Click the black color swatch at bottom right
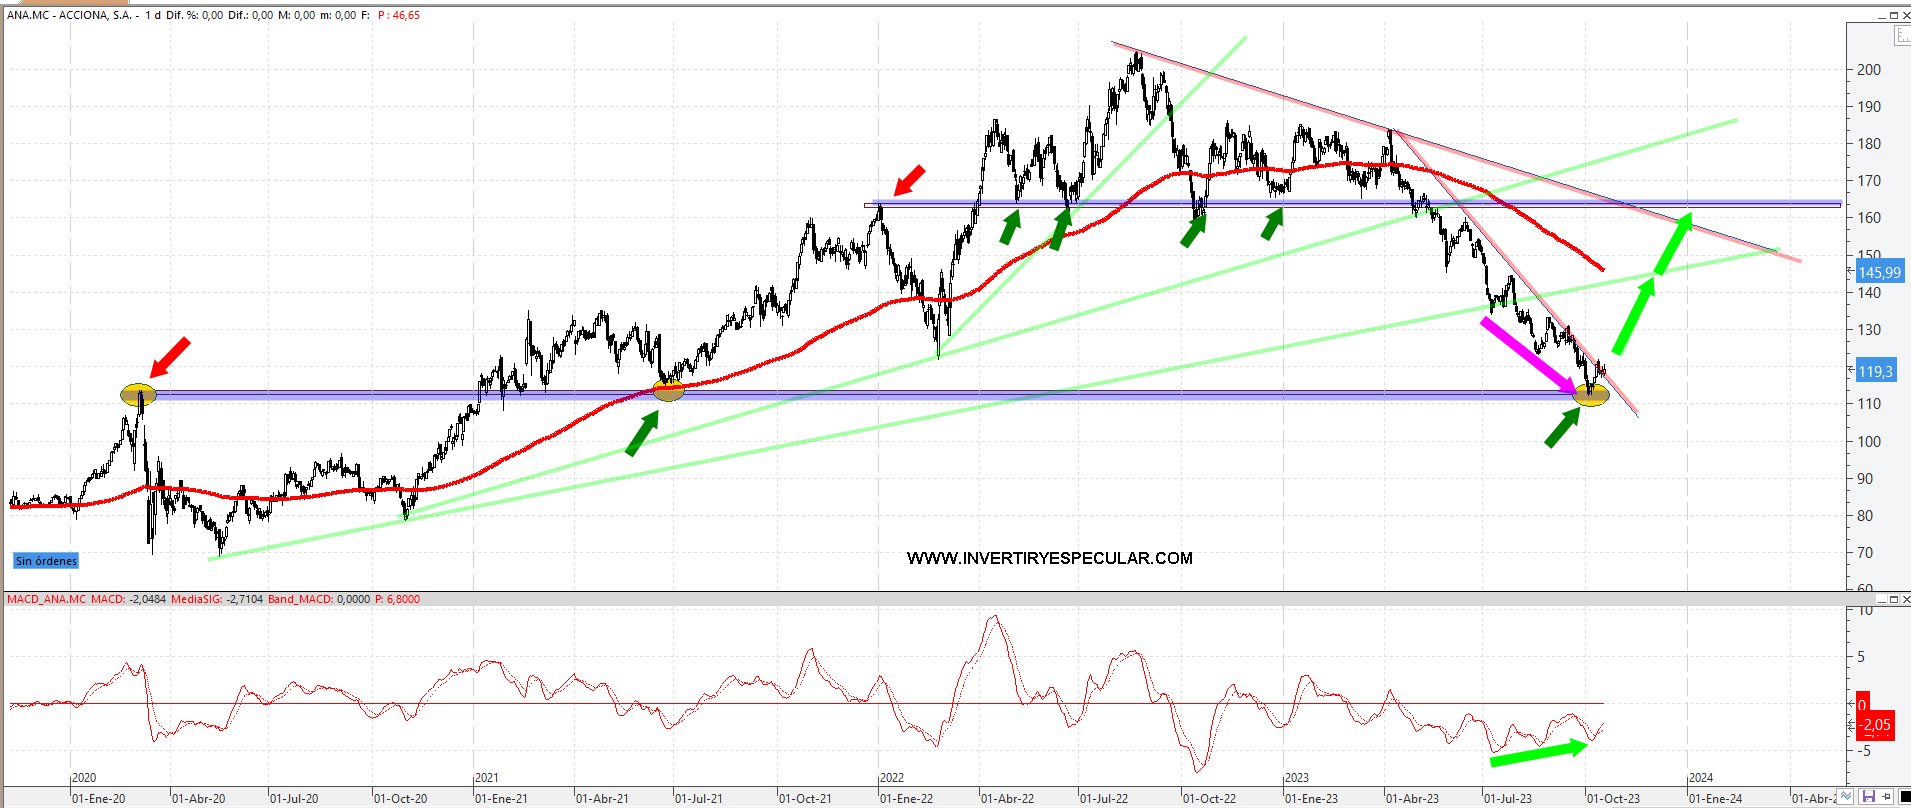 (x=1905, y=797)
